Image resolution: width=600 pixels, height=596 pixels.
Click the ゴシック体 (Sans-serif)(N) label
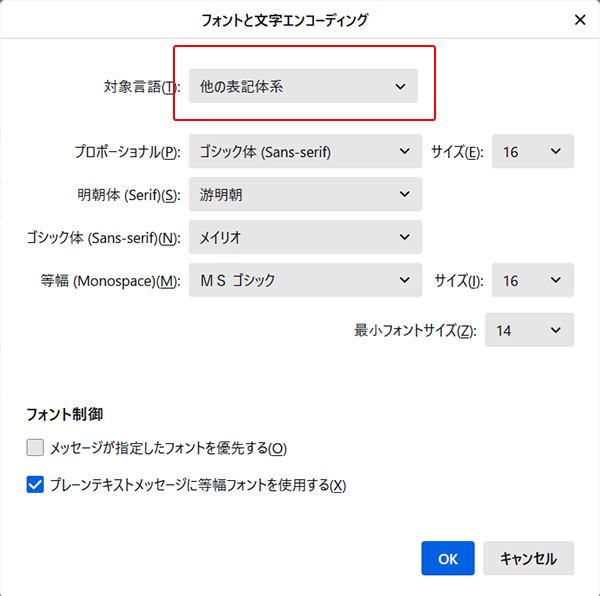103,238
